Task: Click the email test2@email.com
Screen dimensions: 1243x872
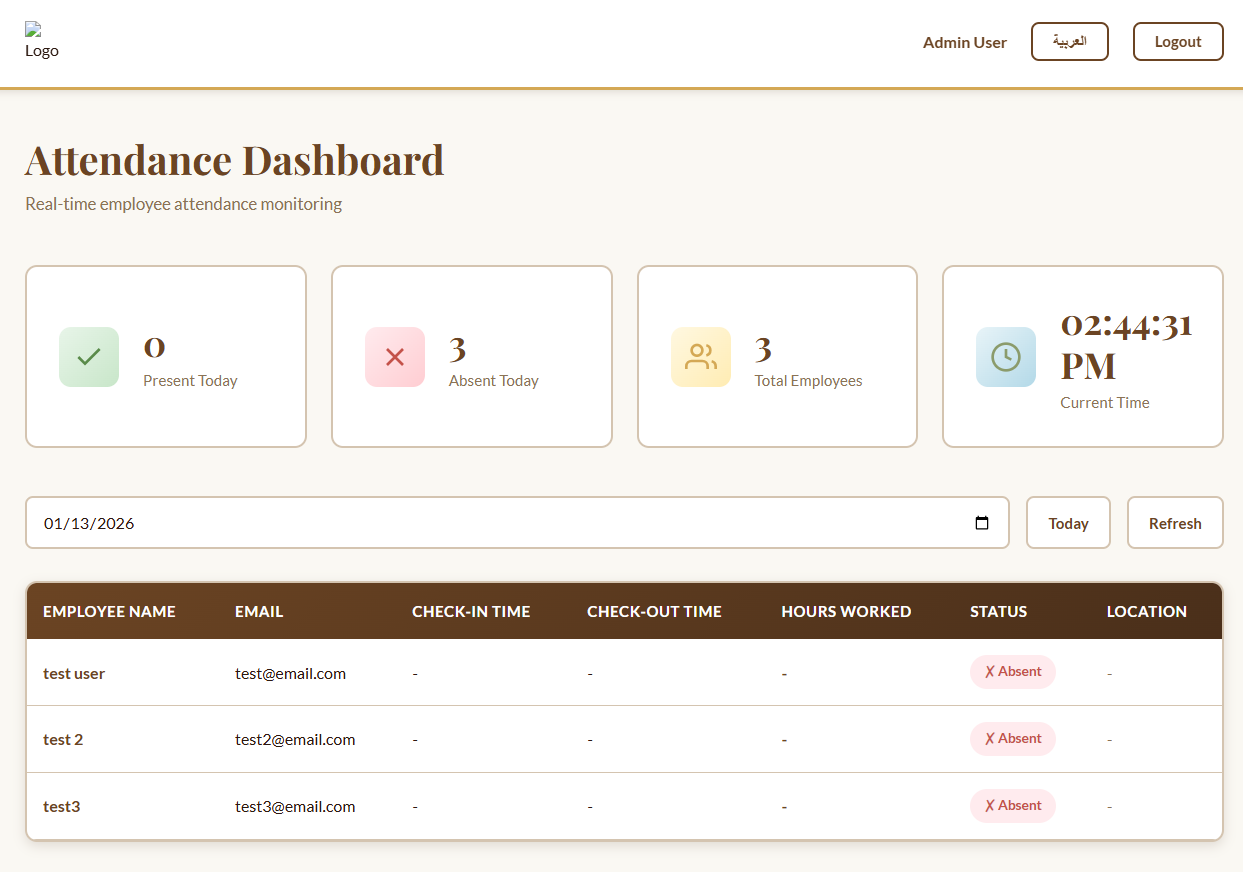Action: point(295,739)
